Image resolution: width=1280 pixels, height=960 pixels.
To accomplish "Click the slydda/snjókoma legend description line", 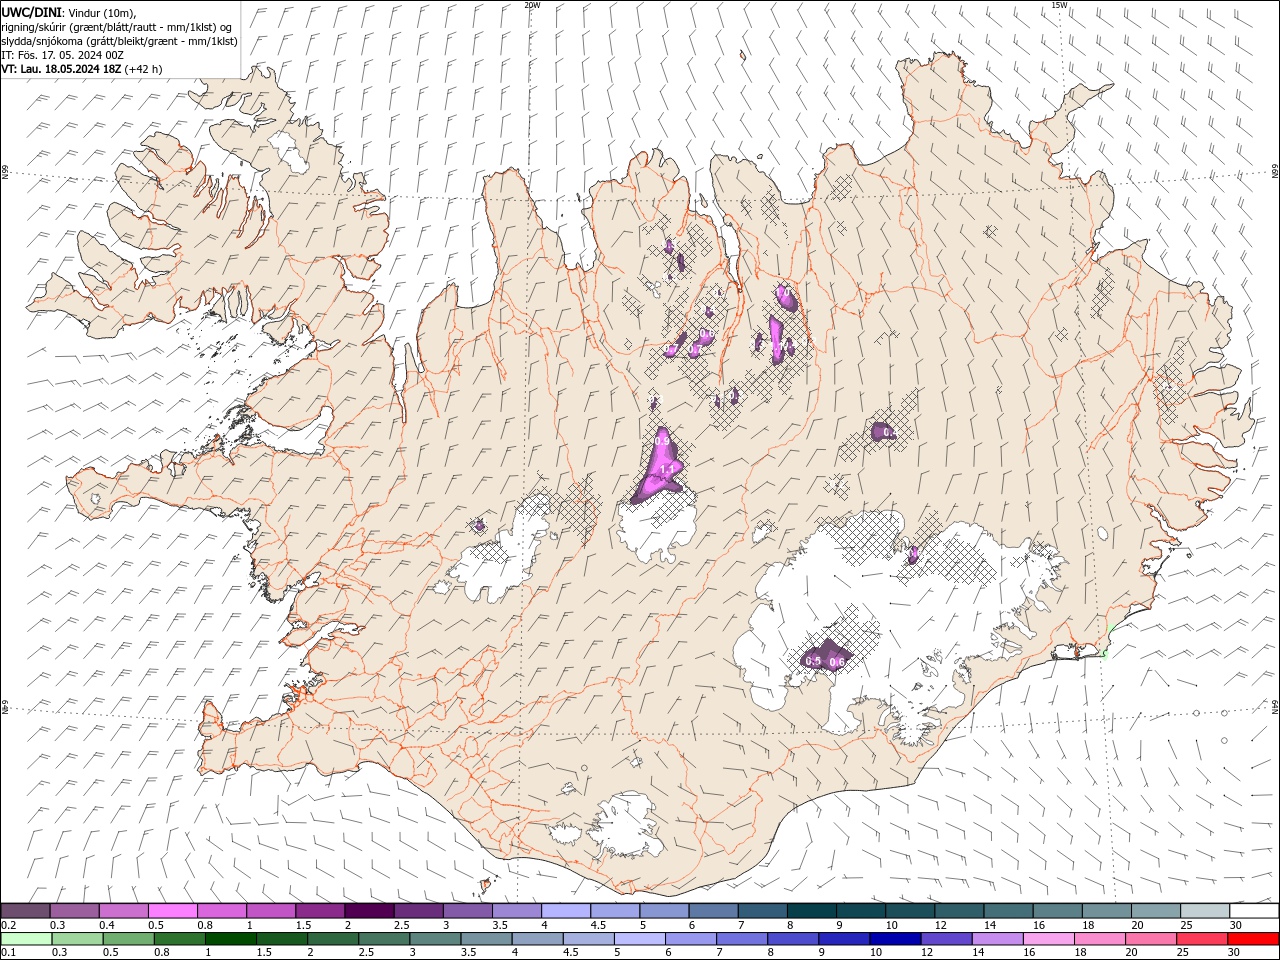I will tap(119, 40).
